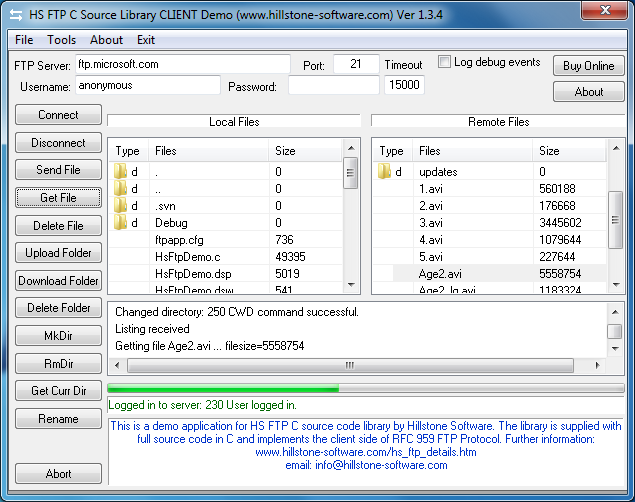This screenshot has width=635, height=502.
Task: Click the Remote Files Size column header
Action: click(x=569, y=151)
